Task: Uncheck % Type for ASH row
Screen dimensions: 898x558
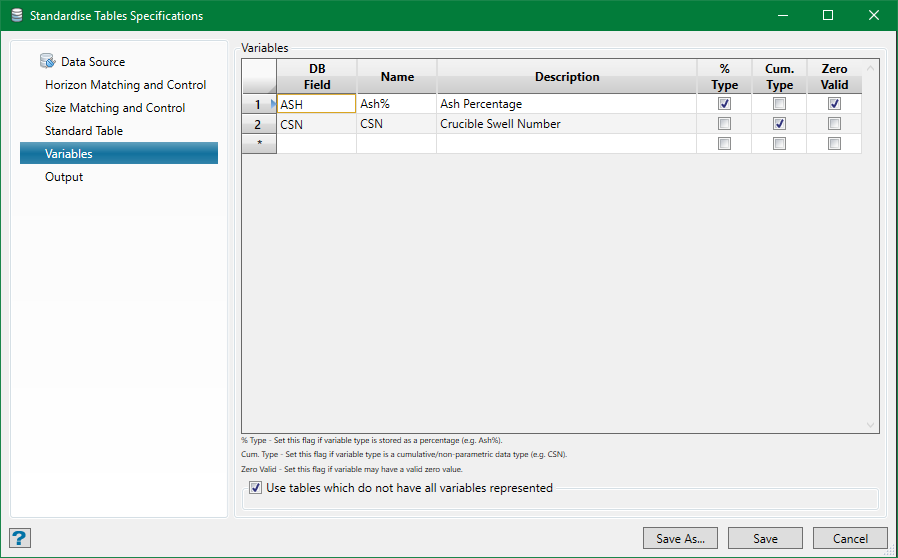Action: click(724, 104)
